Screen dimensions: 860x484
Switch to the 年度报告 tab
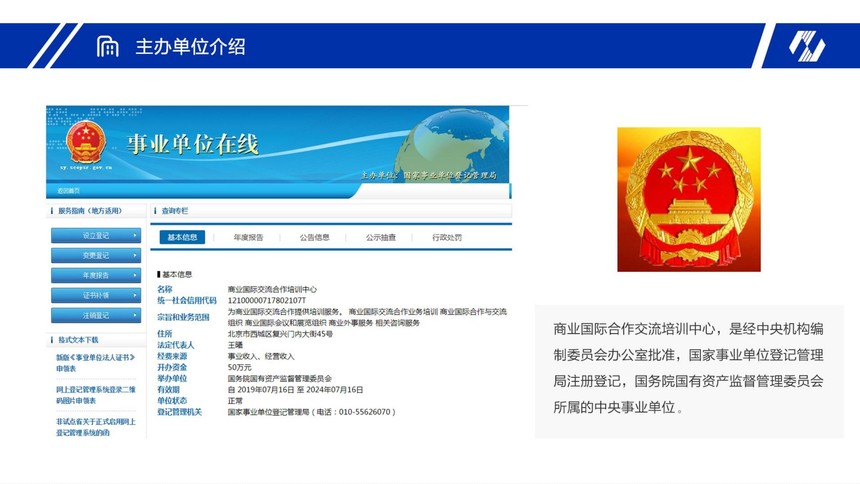[x=248, y=237]
